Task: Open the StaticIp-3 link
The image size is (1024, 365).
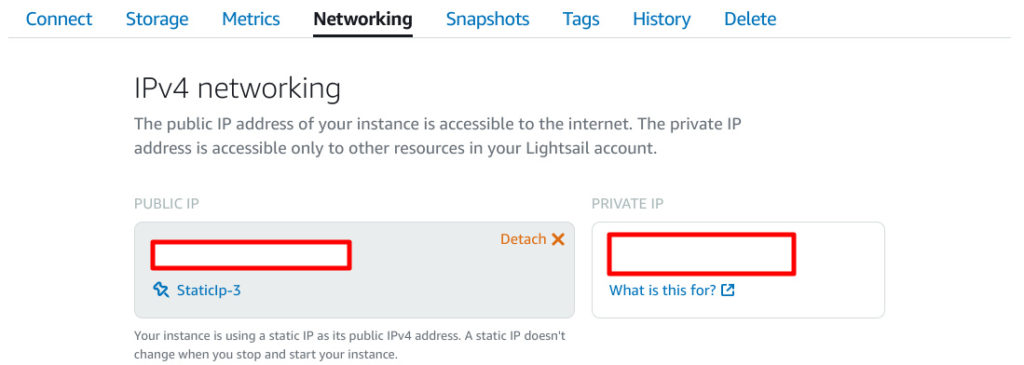Action: (209, 290)
